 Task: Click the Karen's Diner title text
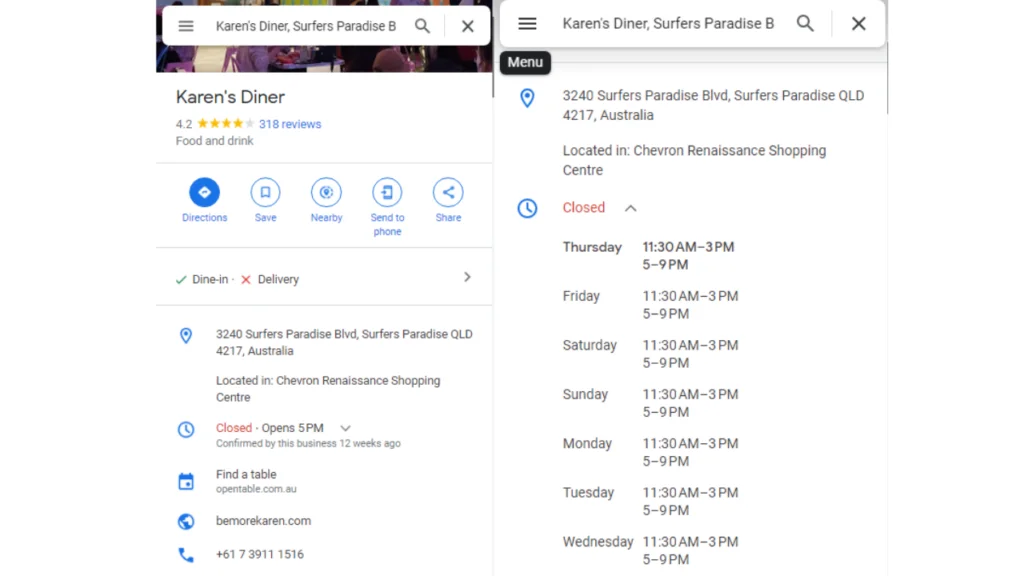tap(230, 97)
